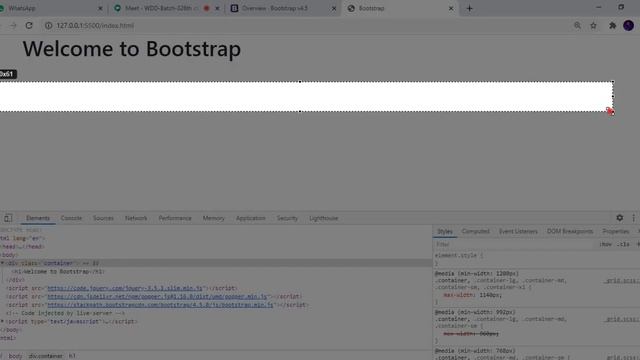Open the jquery slim.min.js script link
The height and width of the screenshot is (360, 640).
tap(125, 288)
